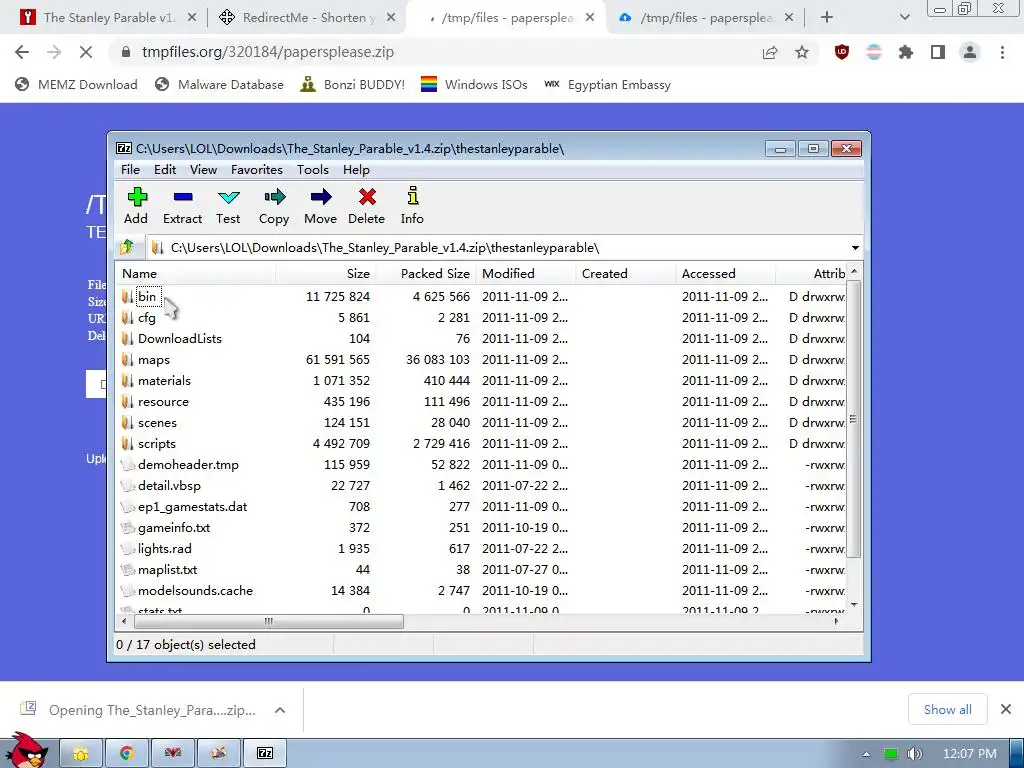The width and height of the screenshot is (1024, 768).
Task: Sort by the Name column header
Action: tap(196, 274)
